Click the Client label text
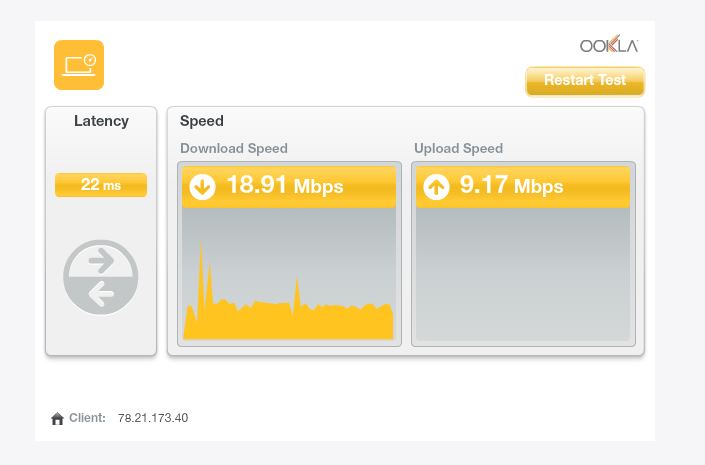 (x=87, y=418)
